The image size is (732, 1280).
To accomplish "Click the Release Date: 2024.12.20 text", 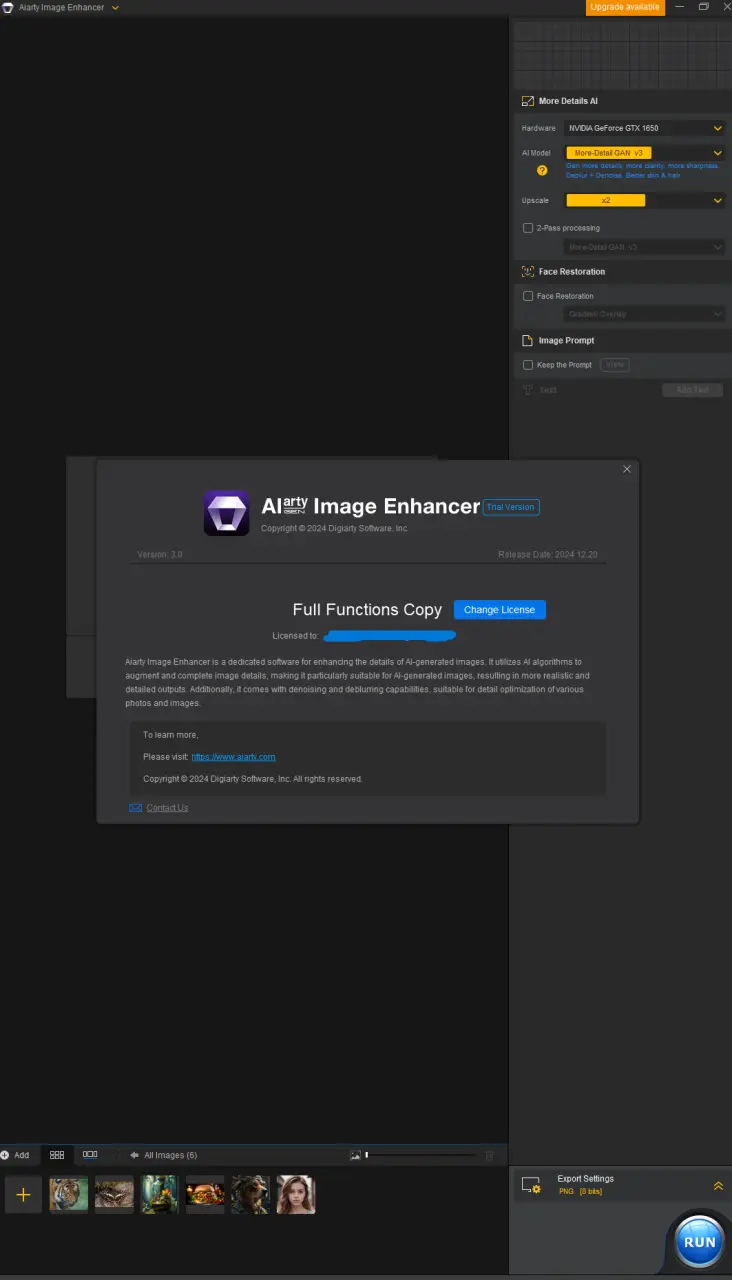I will (x=548, y=554).
